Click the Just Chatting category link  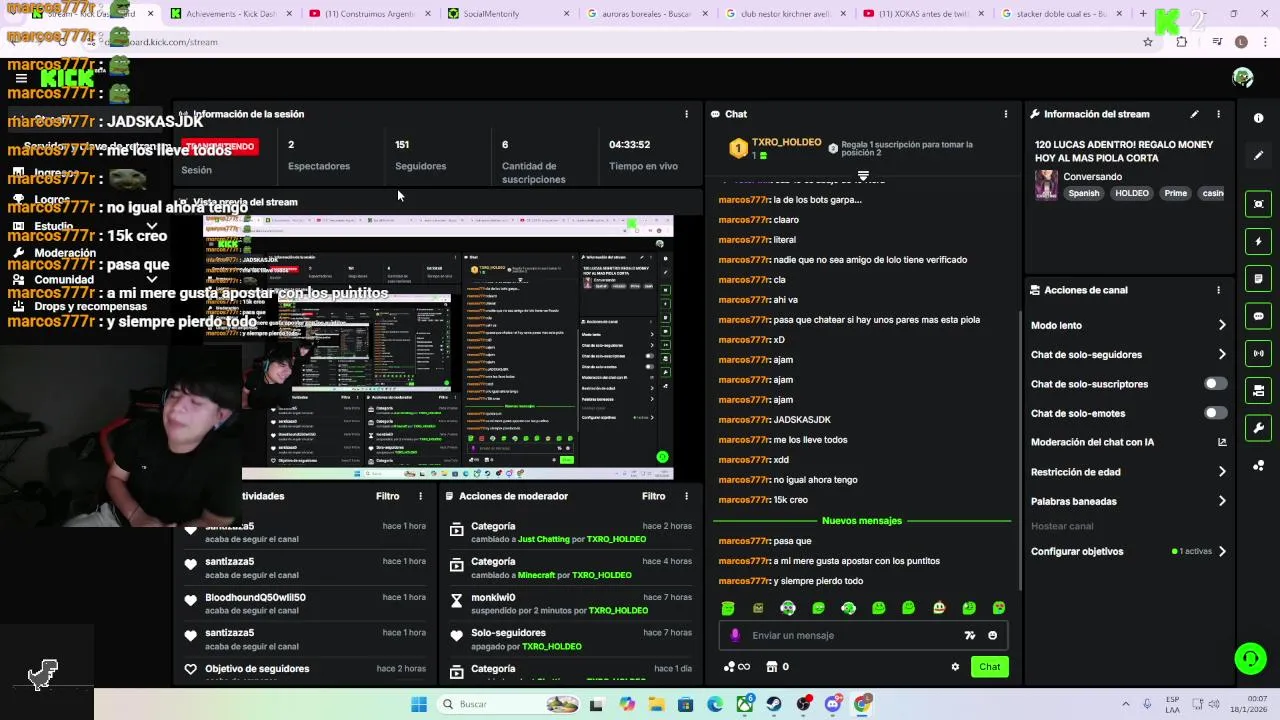click(x=543, y=539)
